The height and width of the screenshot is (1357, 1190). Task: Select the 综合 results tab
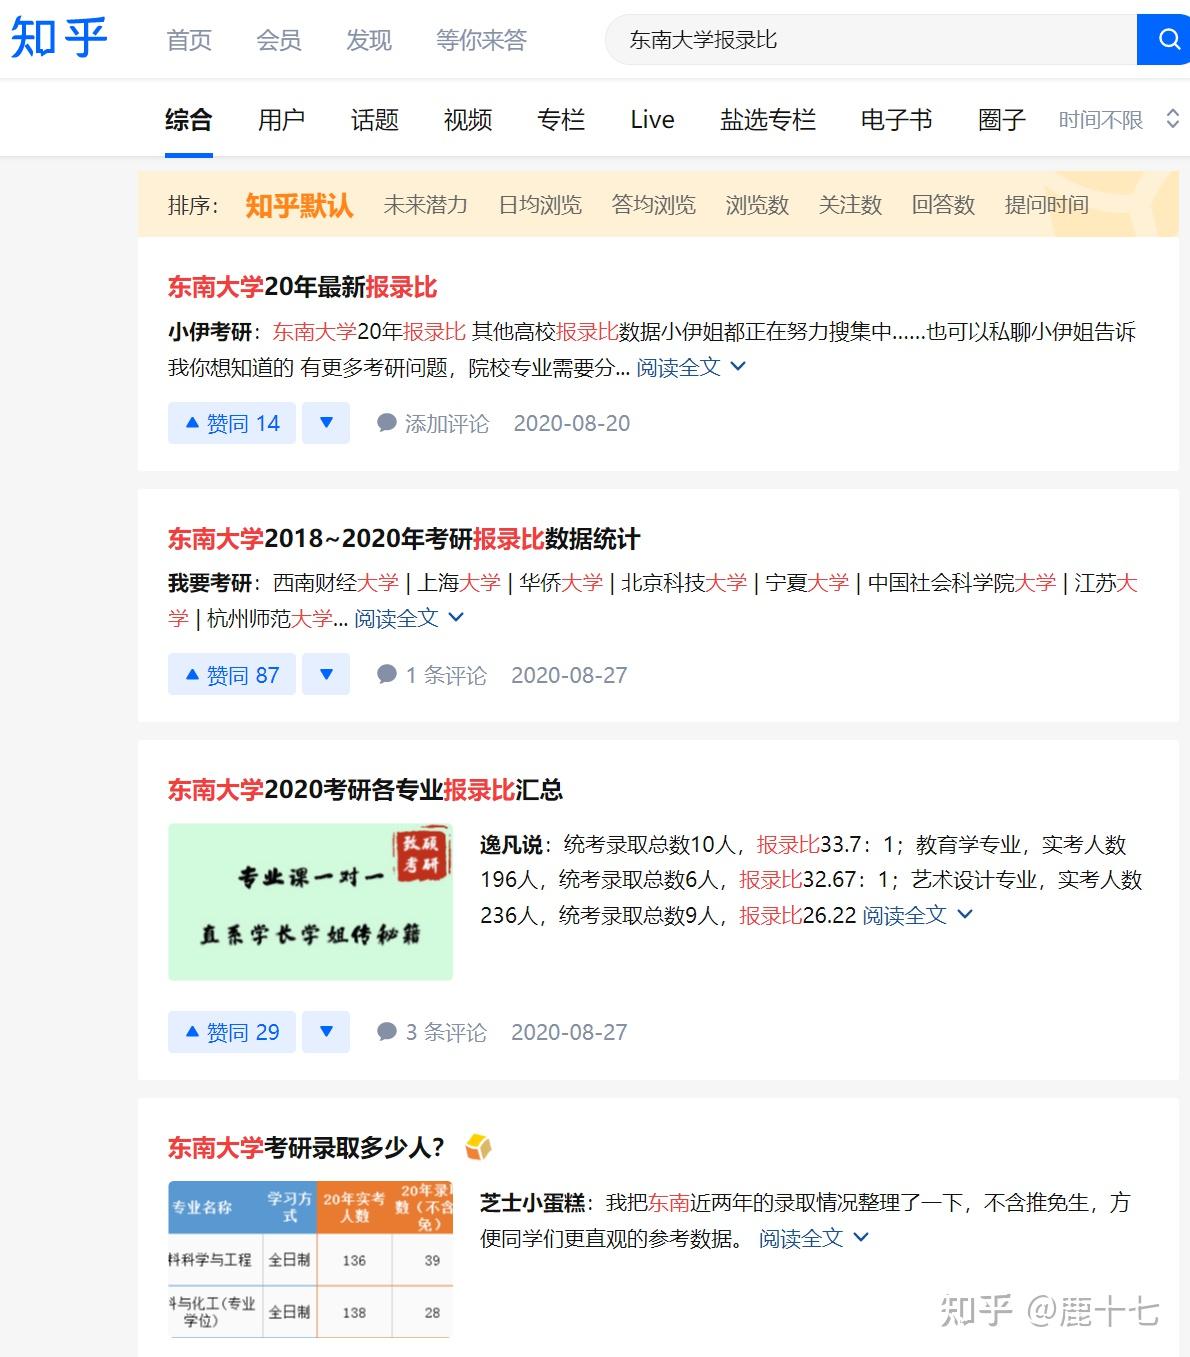[189, 120]
